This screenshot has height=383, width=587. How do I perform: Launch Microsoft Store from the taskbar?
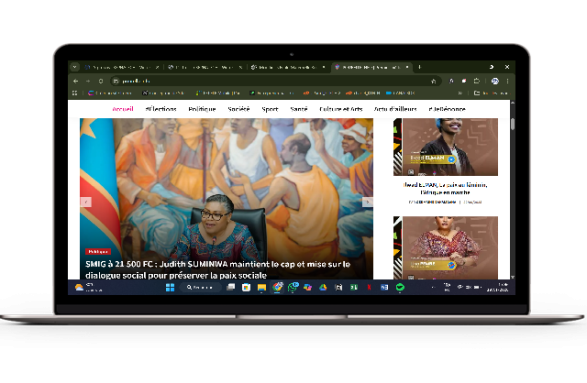coord(246,287)
